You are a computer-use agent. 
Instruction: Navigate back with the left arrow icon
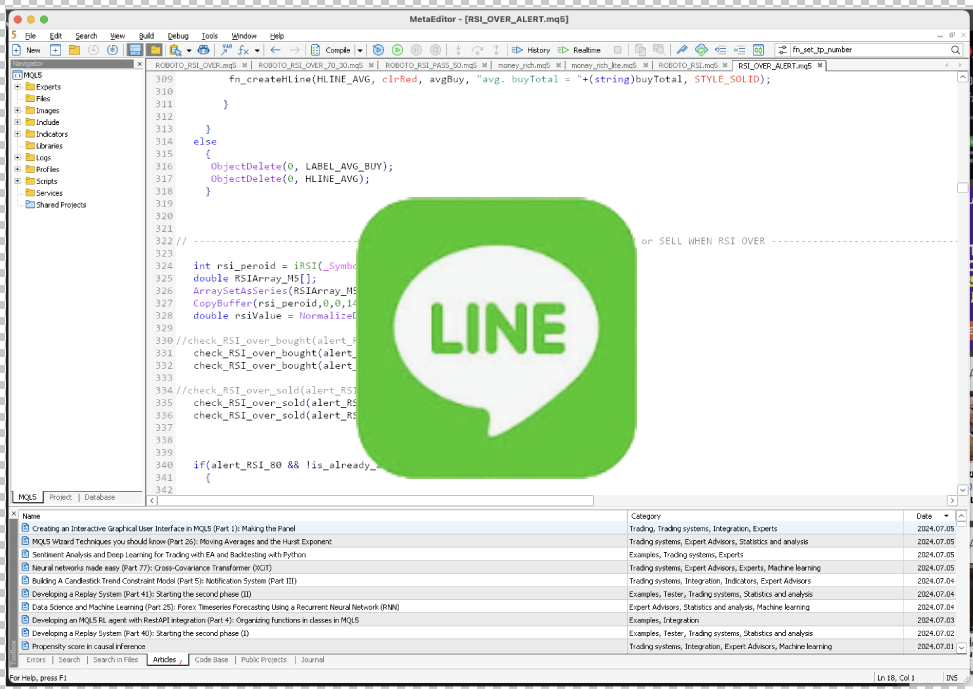point(276,50)
